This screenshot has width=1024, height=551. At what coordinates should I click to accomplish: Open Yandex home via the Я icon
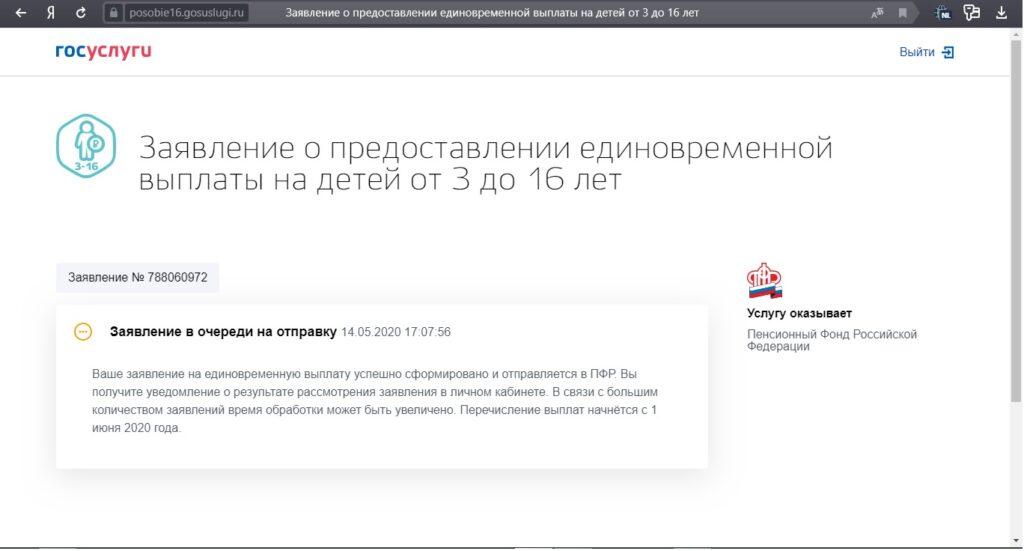pyautogui.click(x=51, y=12)
